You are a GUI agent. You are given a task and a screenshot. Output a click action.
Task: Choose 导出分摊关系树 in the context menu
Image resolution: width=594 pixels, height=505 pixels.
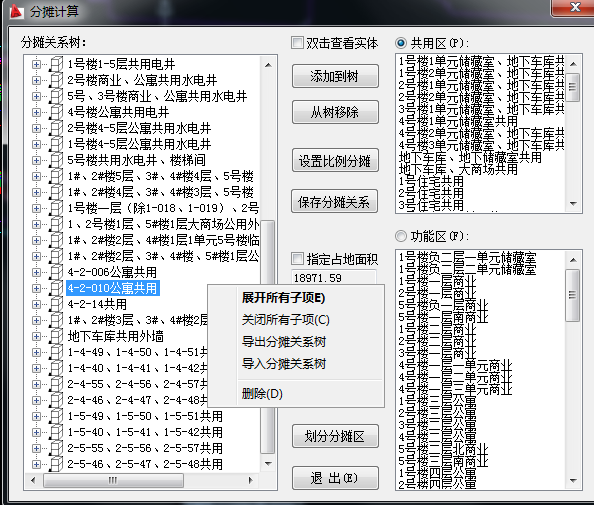[x=284, y=342]
